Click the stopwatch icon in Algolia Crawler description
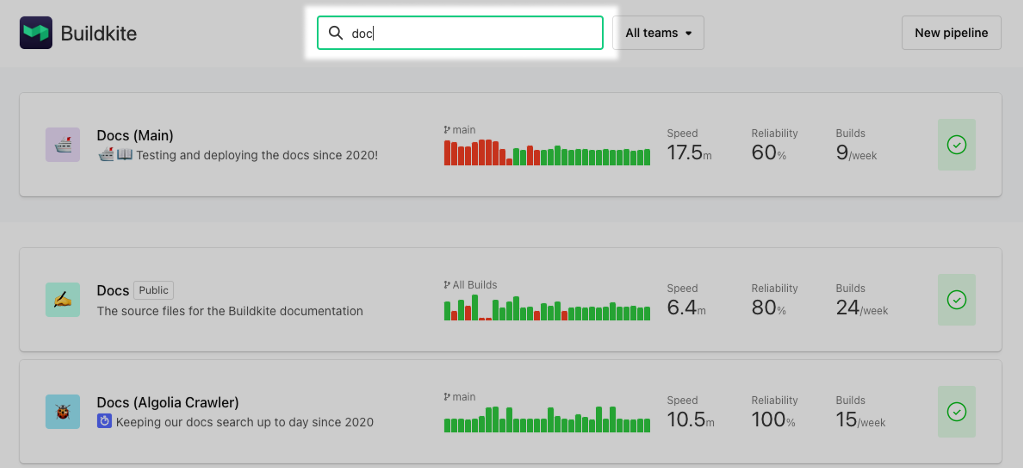 (x=104, y=422)
